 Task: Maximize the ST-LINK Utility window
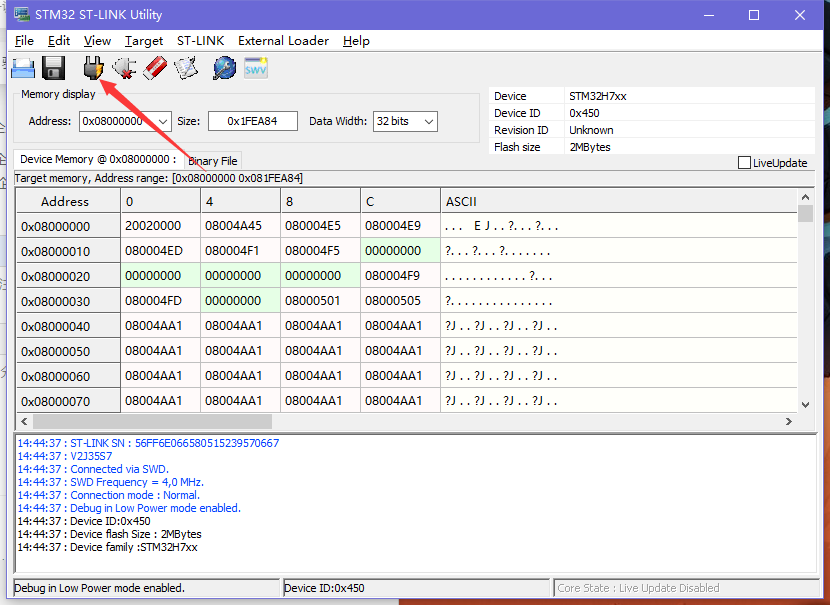coord(754,15)
